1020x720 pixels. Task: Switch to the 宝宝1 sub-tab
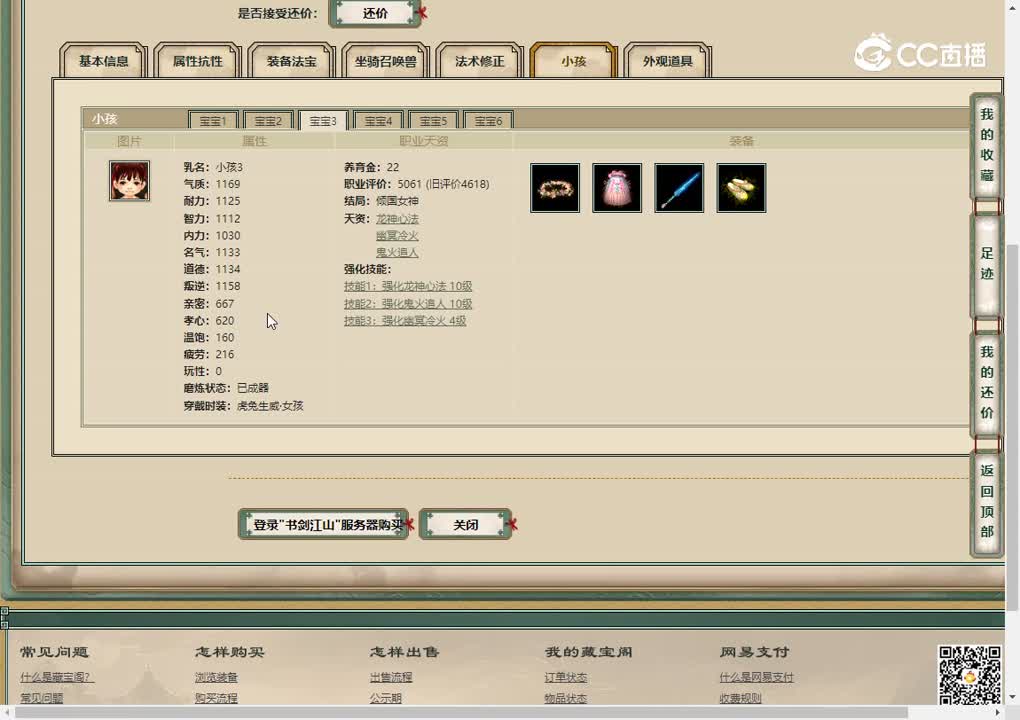point(213,120)
